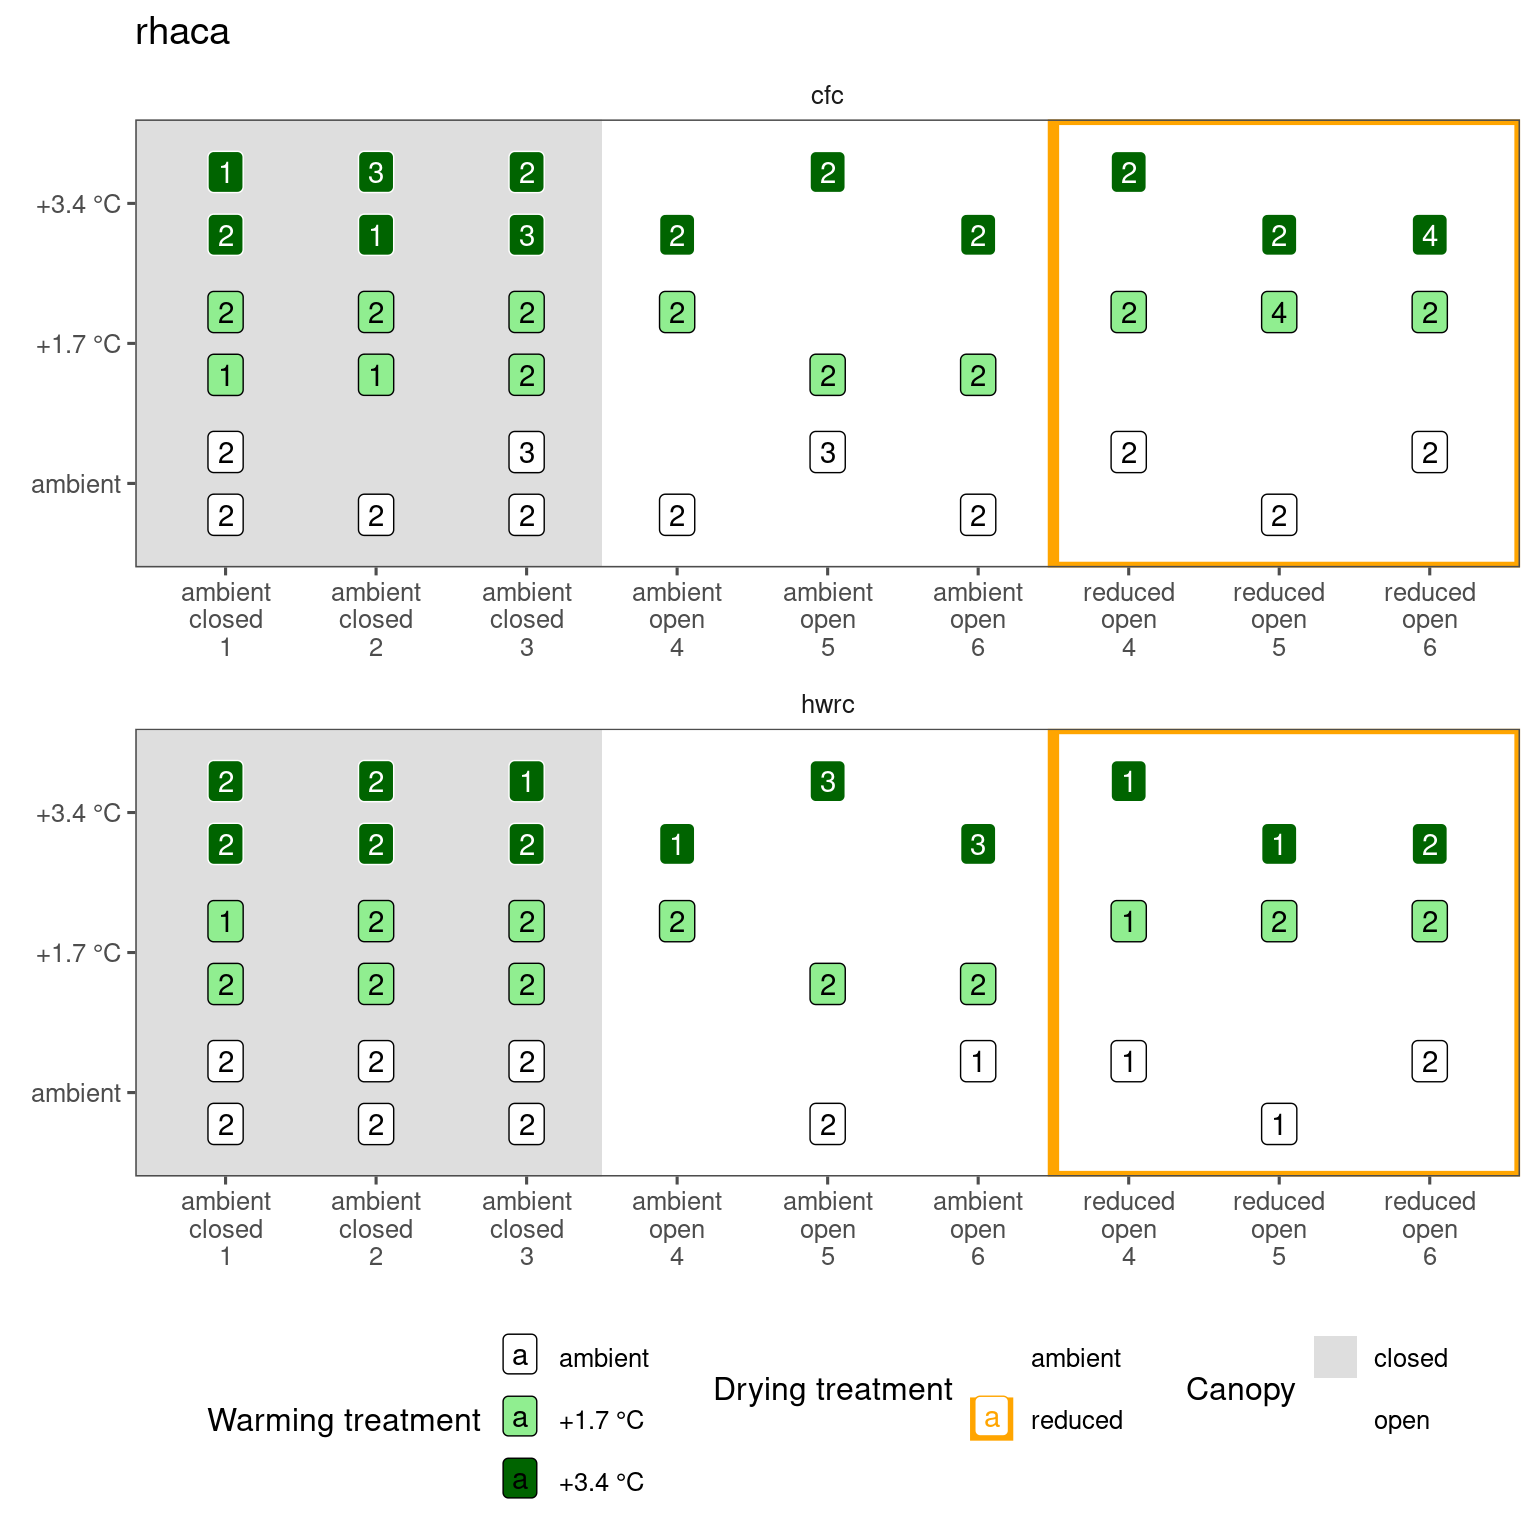Click dark green 3 tile in cfc ambient closed 2
The width and height of the screenshot is (1536, 1536).
click(x=376, y=172)
